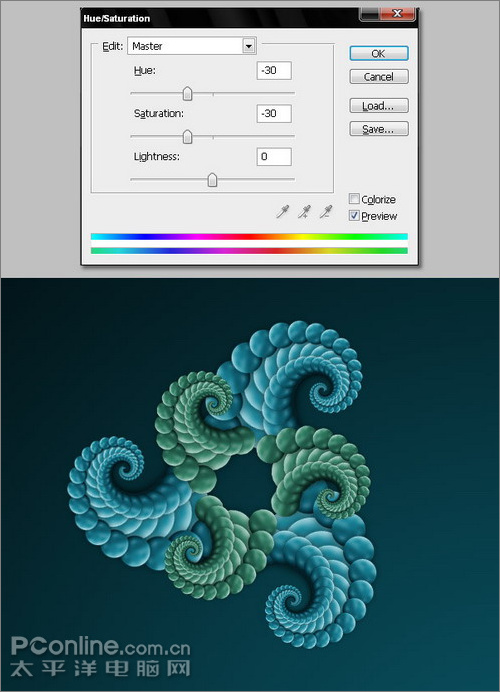Click the Lightness slider handle
The image size is (500, 692).
coord(212,180)
